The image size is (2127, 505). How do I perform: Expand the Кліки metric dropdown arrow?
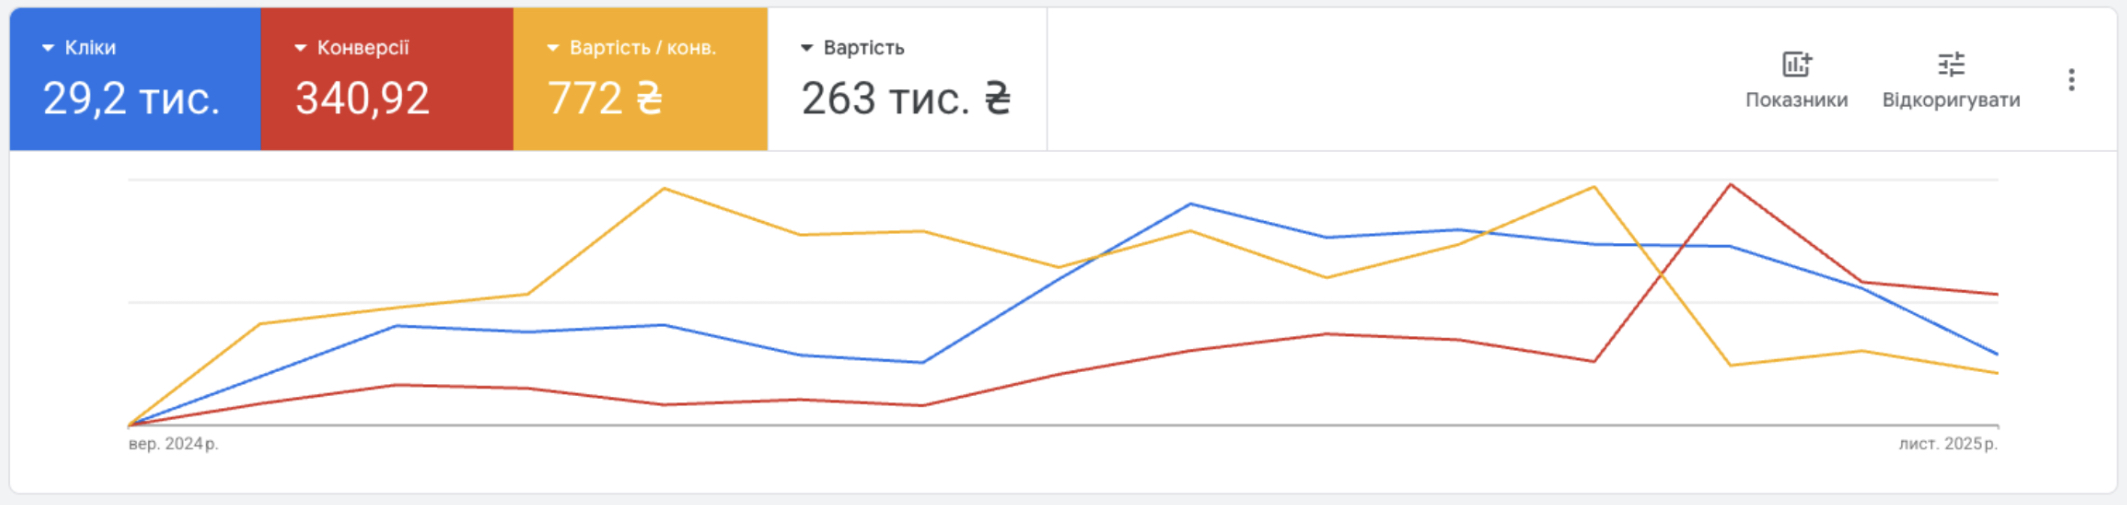48,48
